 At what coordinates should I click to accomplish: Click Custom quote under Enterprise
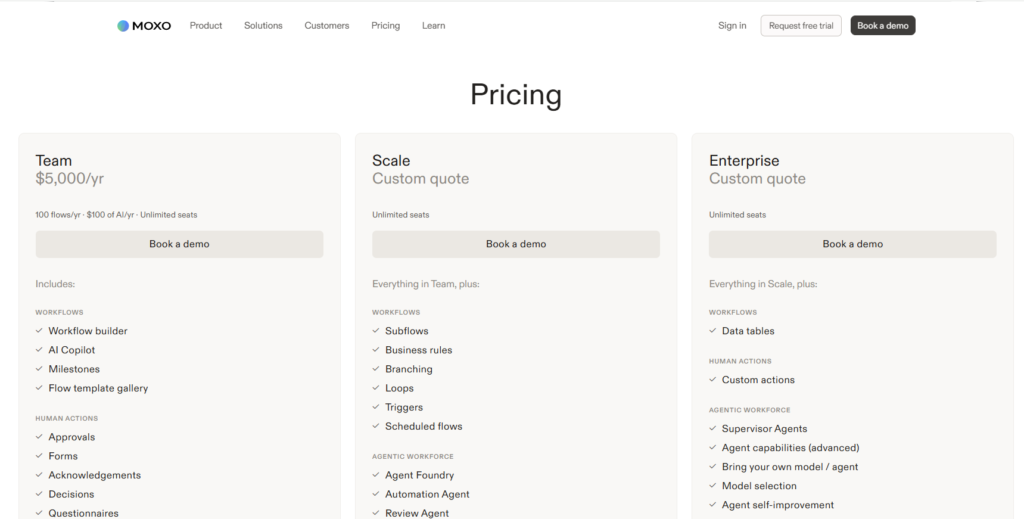(757, 178)
